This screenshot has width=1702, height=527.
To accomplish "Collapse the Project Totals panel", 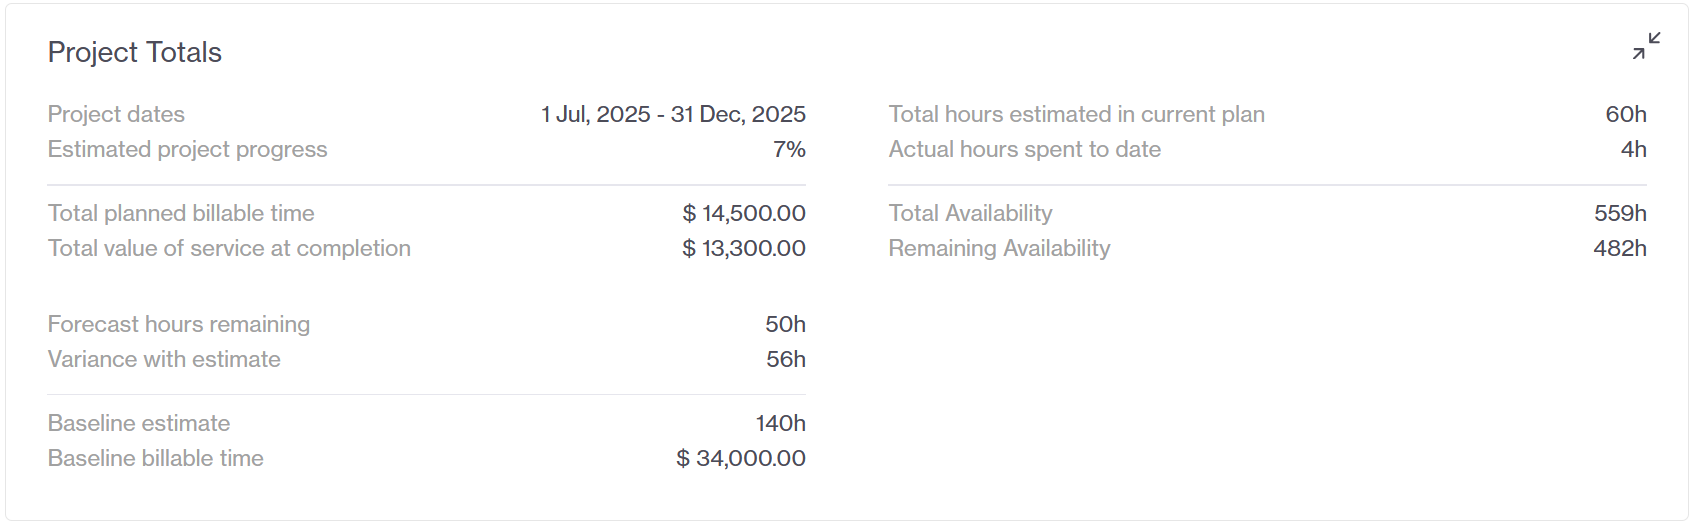I will [x=1646, y=46].
